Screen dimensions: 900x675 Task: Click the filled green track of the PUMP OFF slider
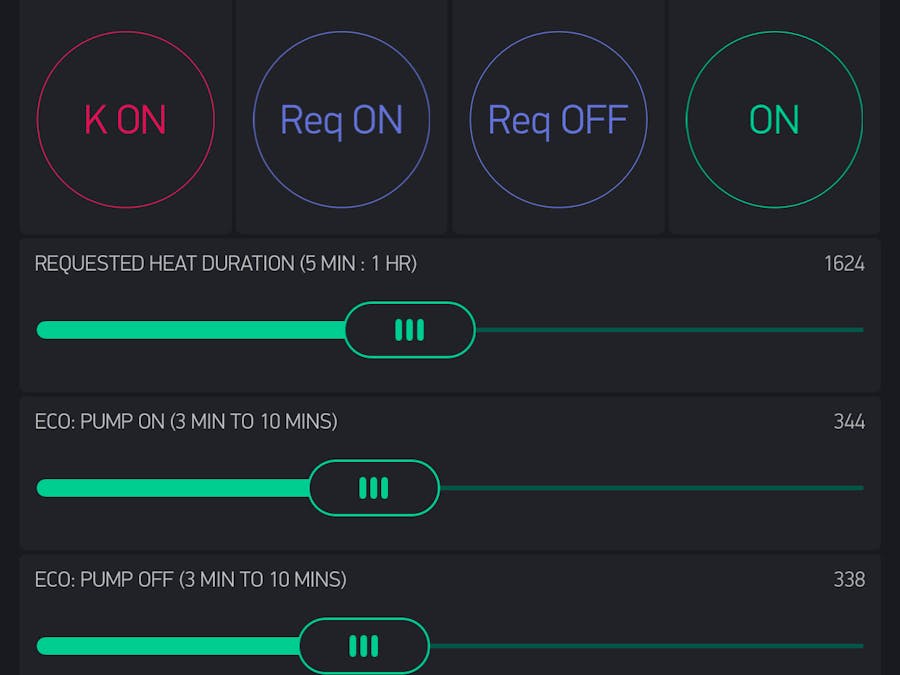[165, 645]
